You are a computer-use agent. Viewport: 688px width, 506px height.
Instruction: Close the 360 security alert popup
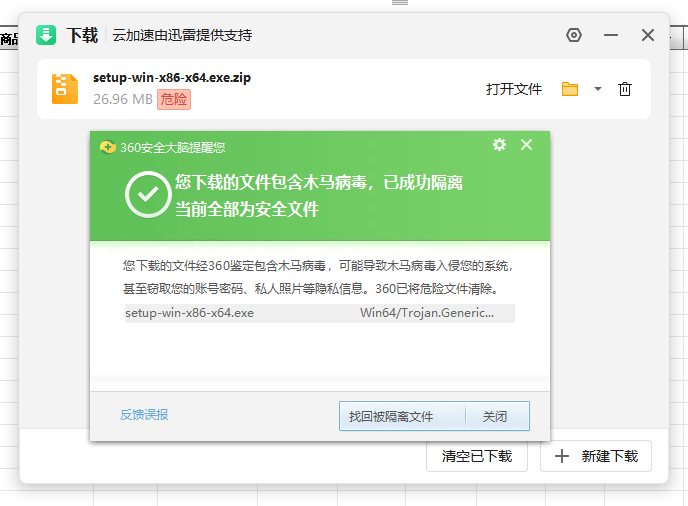click(x=527, y=144)
